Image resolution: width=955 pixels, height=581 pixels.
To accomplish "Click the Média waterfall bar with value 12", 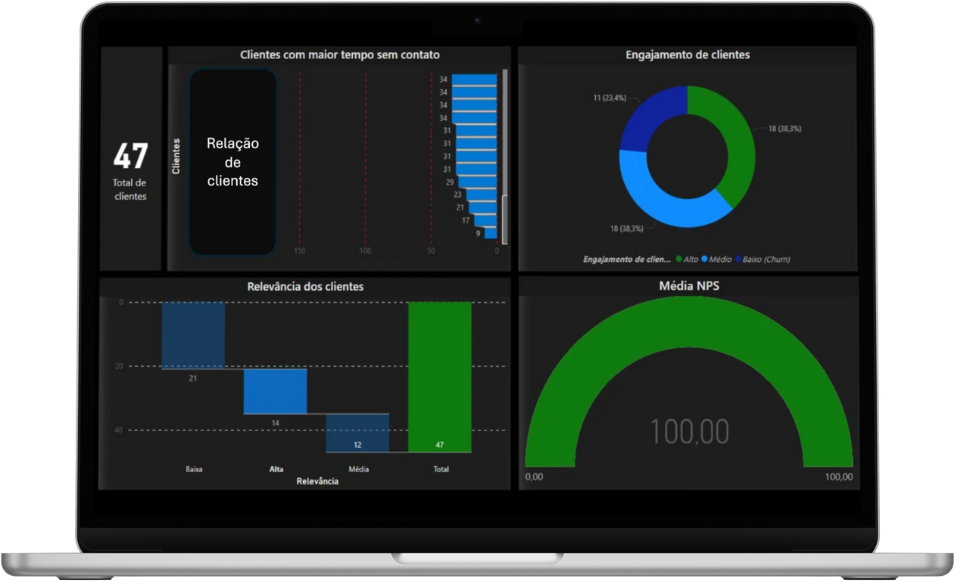I will (357, 433).
